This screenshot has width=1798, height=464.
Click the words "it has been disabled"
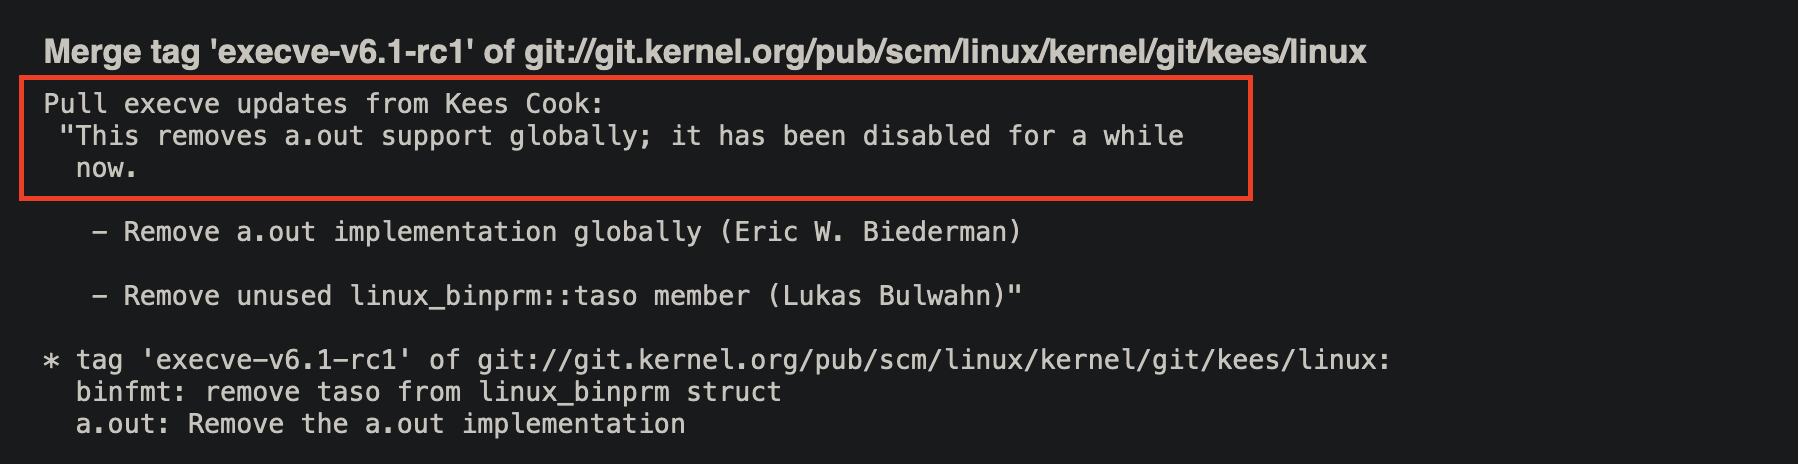[x=830, y=136]
